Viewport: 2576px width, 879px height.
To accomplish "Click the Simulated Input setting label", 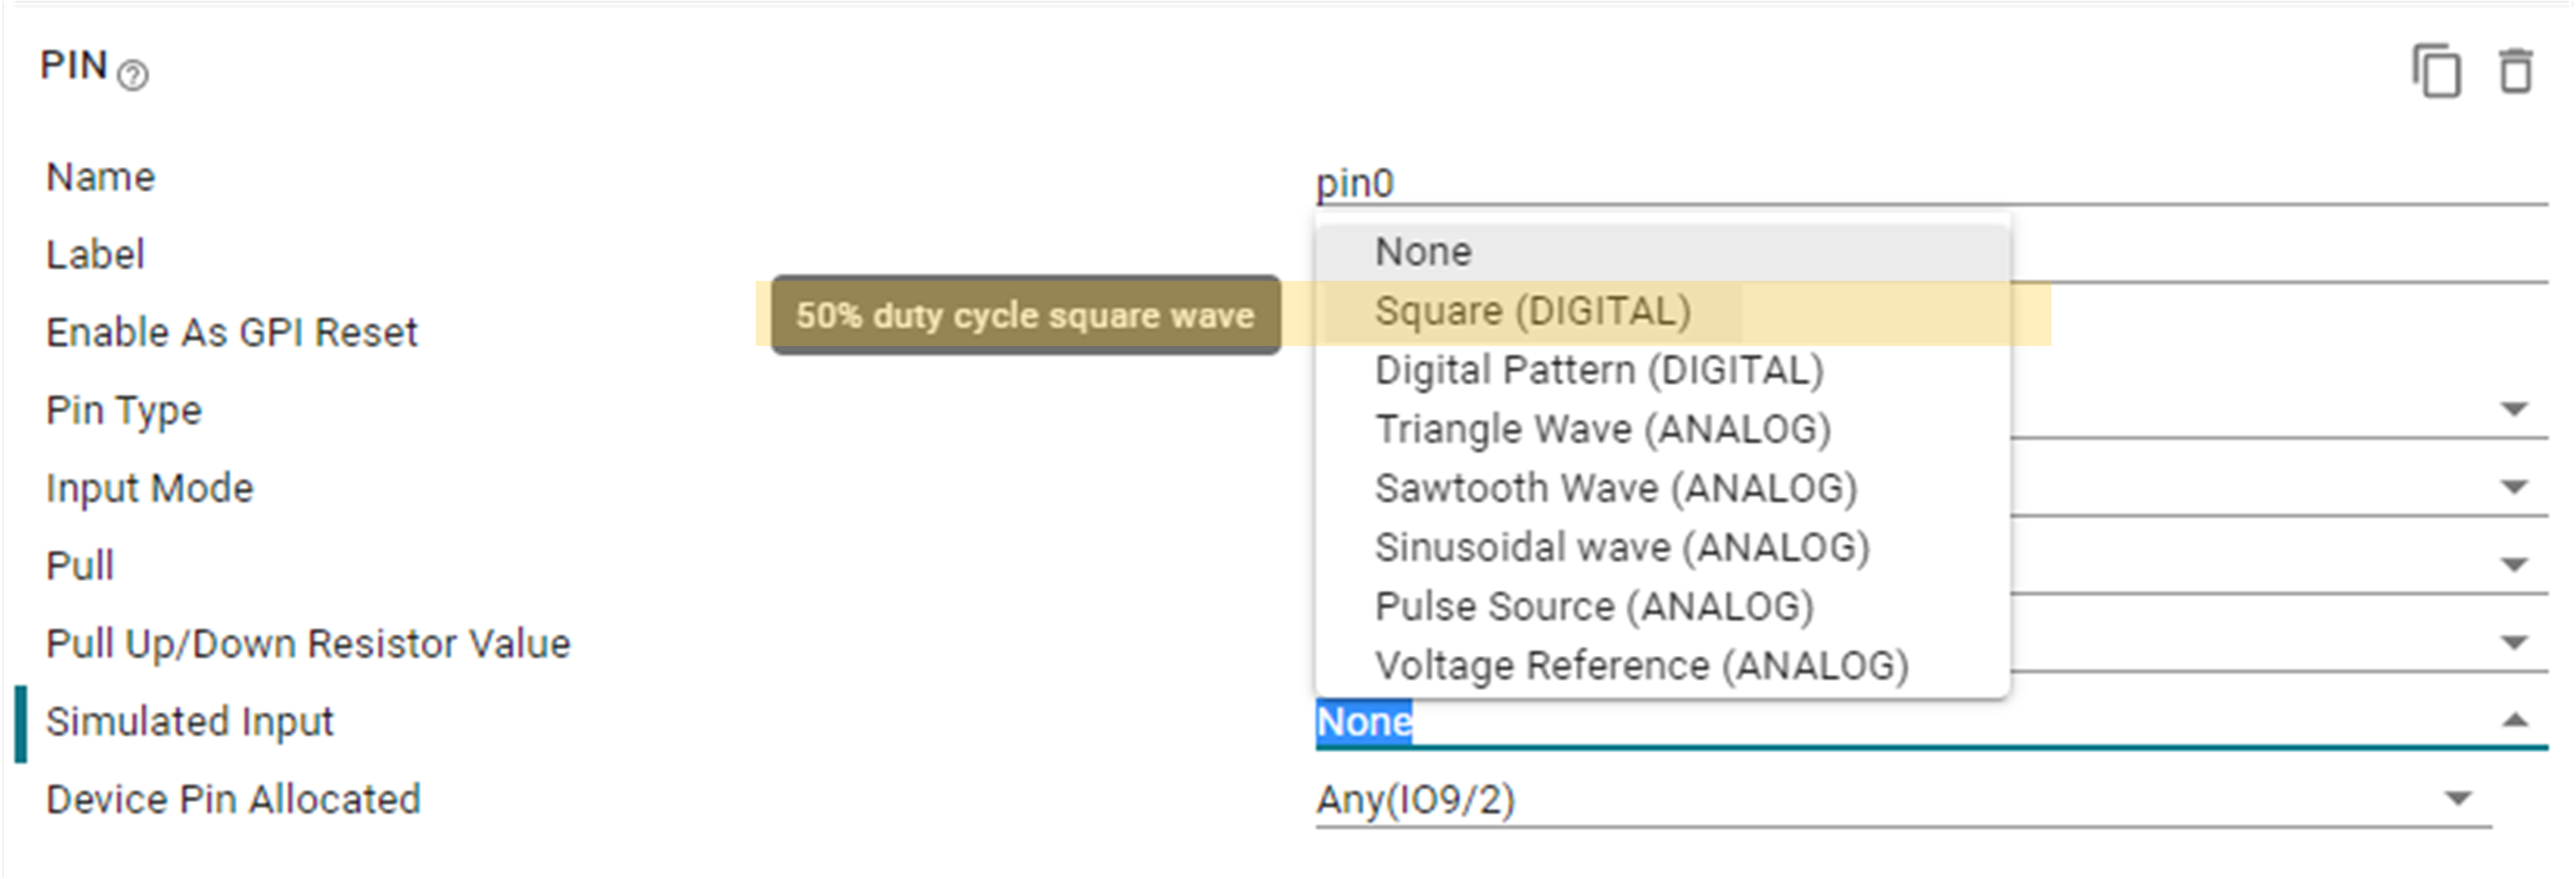I will pyautogui.click(x=190, y=722).
